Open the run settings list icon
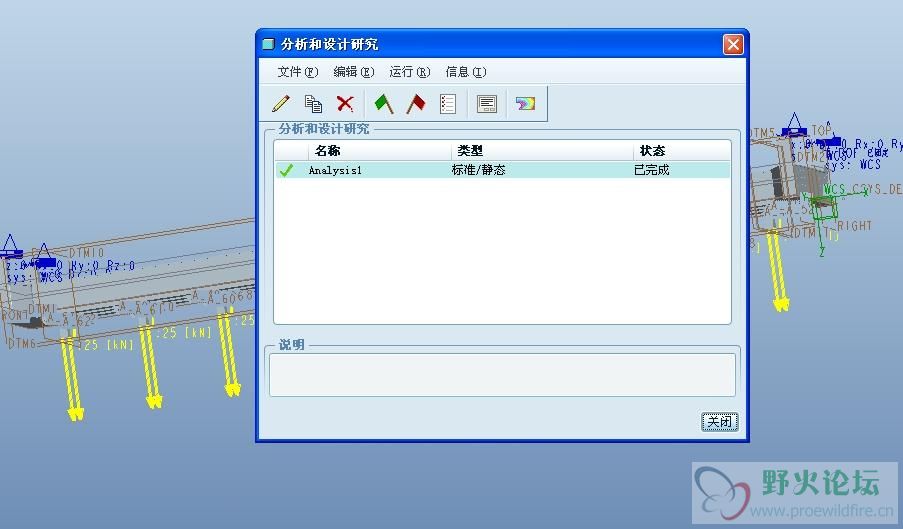This screenshot has height=529, width=903. tap(447, 104)
